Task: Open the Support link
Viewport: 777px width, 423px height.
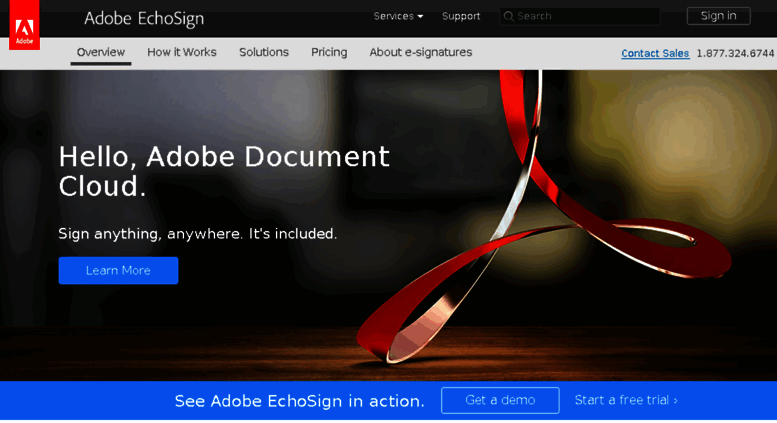Action: pyautogui.click(x=461, y=16)
